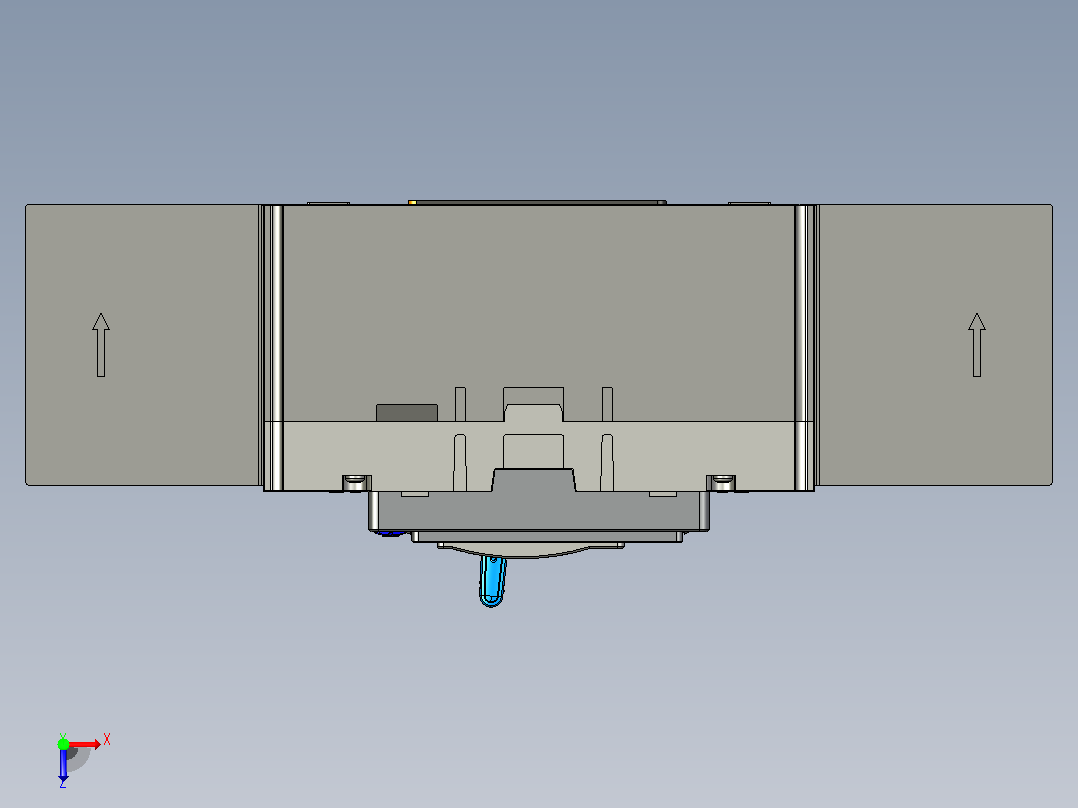
Task: Select the left mounting screw tab
Action: pyautogui.click(x=356, y=483)
